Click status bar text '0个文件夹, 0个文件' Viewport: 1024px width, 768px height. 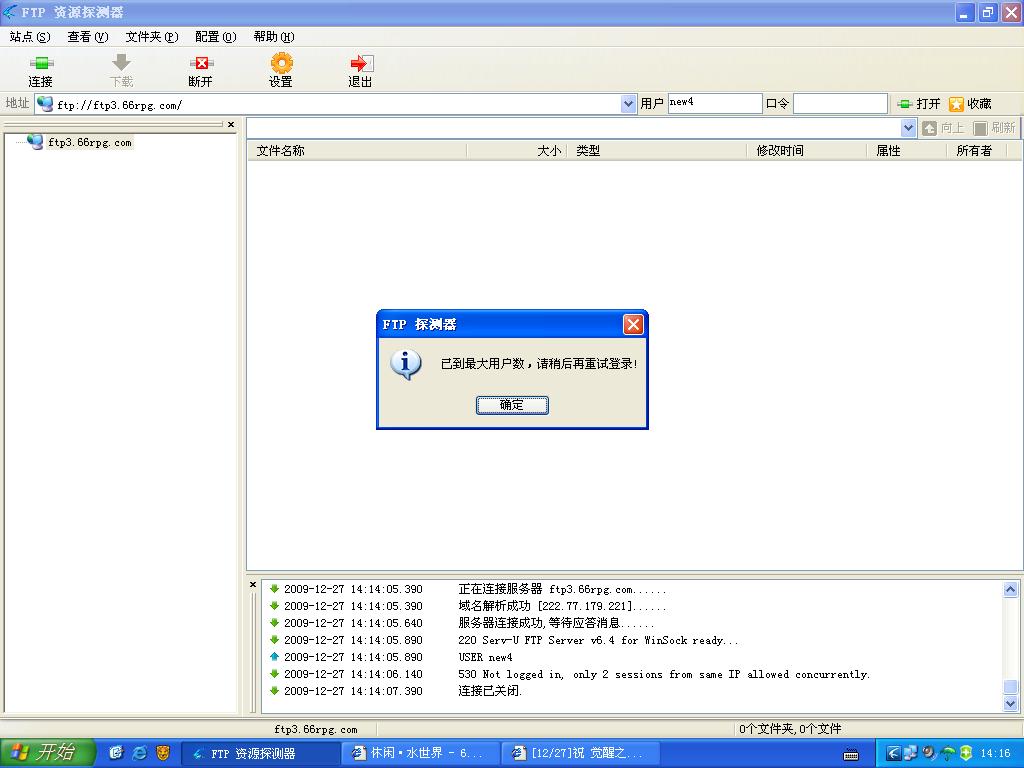[x=790, y=729]
